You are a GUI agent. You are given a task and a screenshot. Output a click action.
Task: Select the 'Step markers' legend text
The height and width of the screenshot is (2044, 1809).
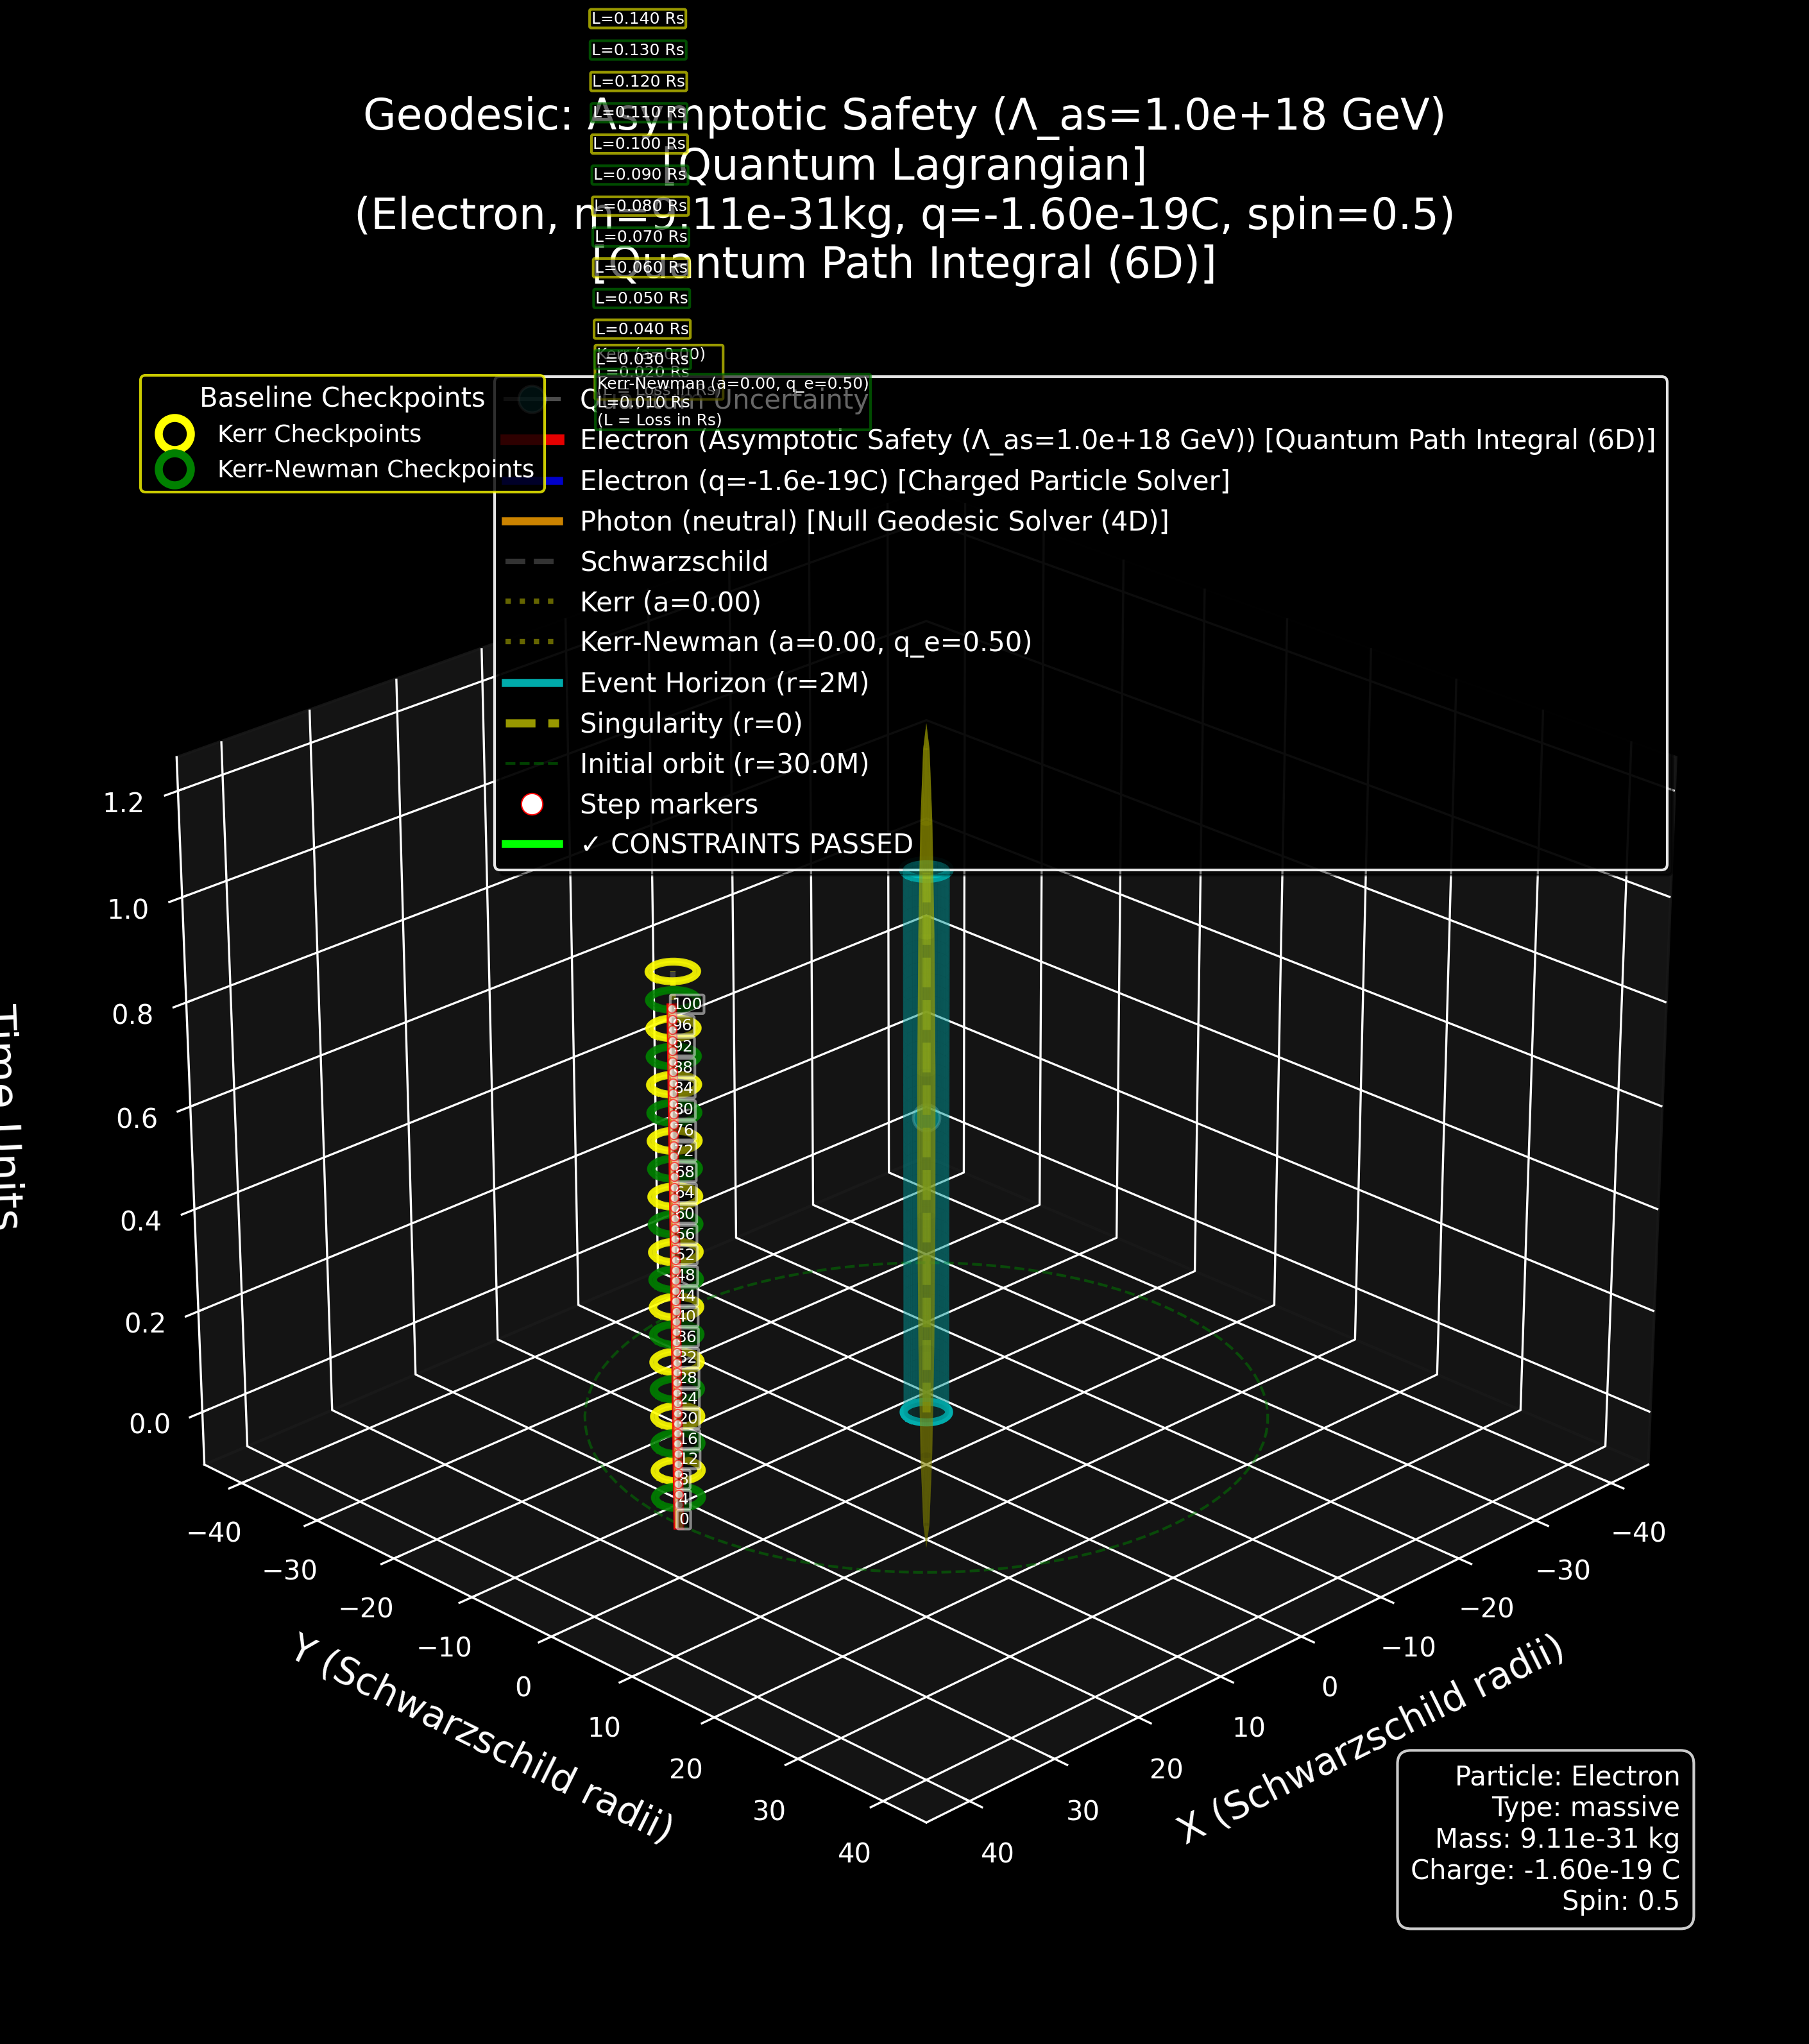(669, 804)
